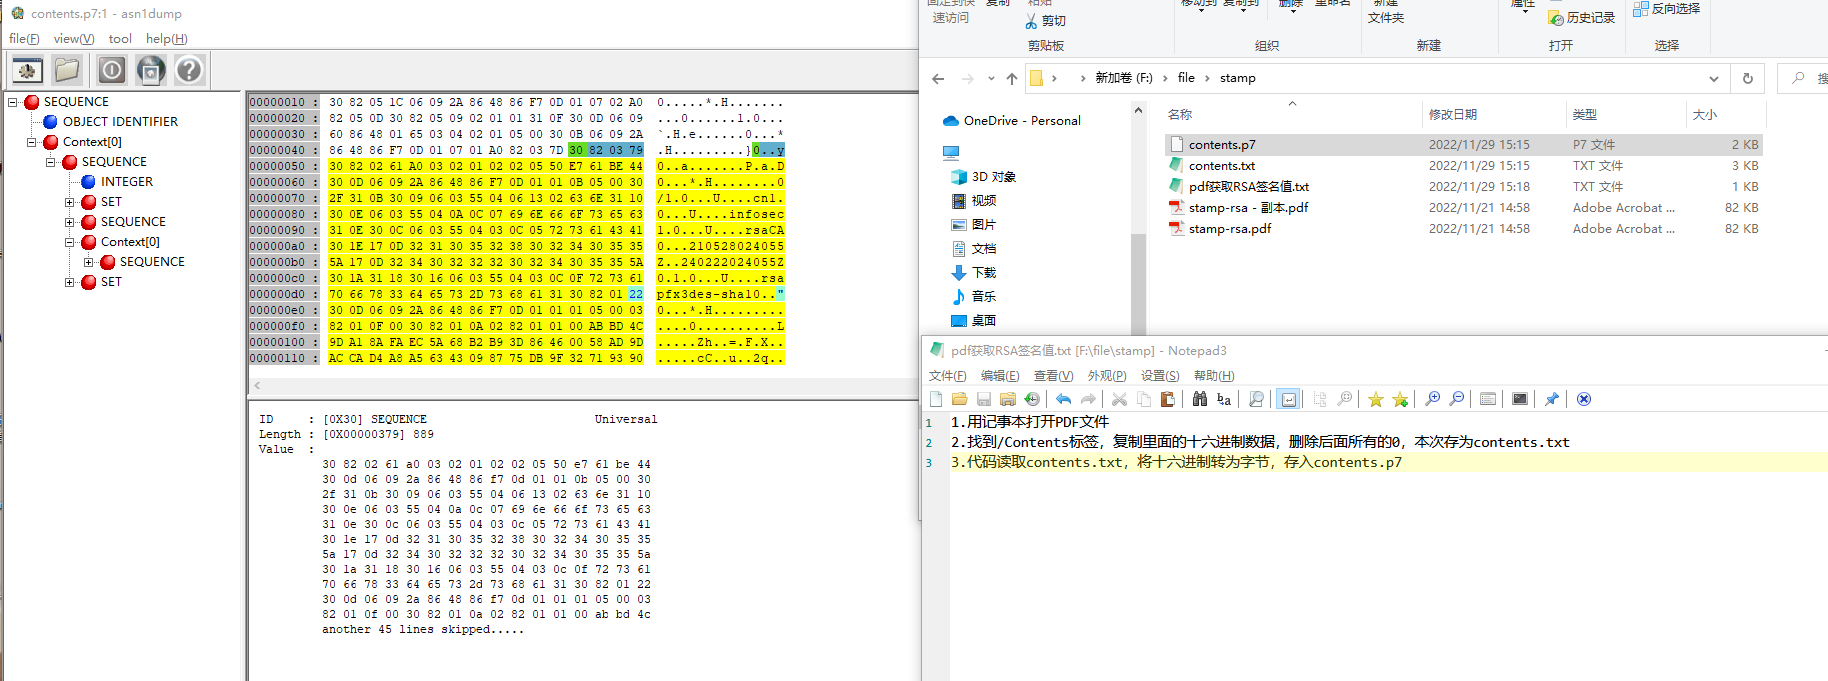The image size is (1828, 681).
Task: Click 历史记录 button in Explorer ribbon
Action: 1582,18
